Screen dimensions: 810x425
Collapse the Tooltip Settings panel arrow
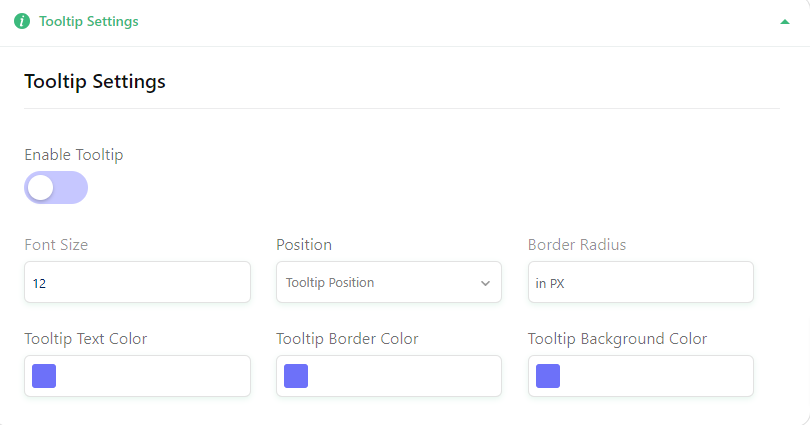[785, 22]
